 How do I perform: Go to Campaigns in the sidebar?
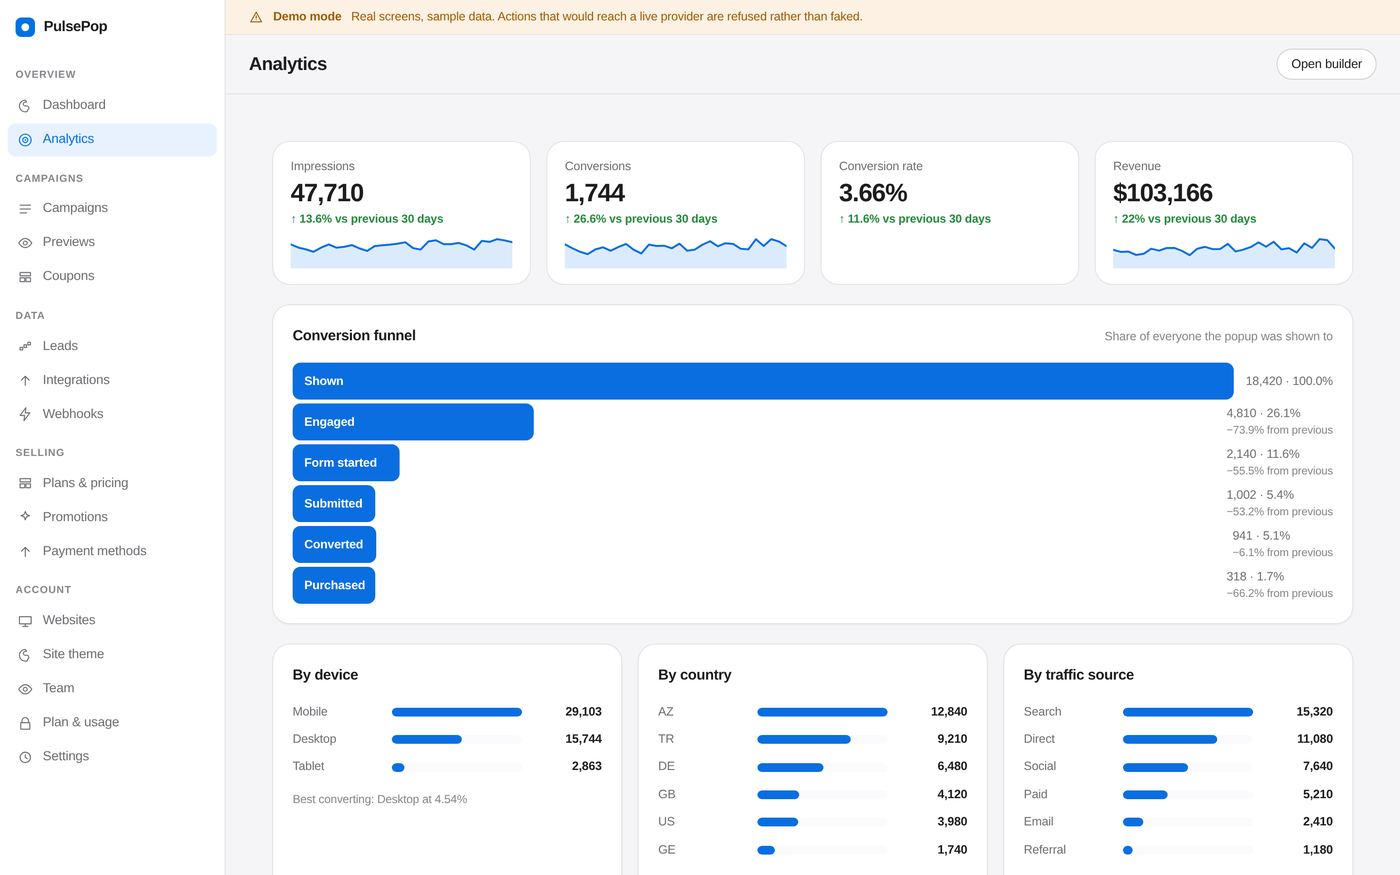[x=112, y=208]
